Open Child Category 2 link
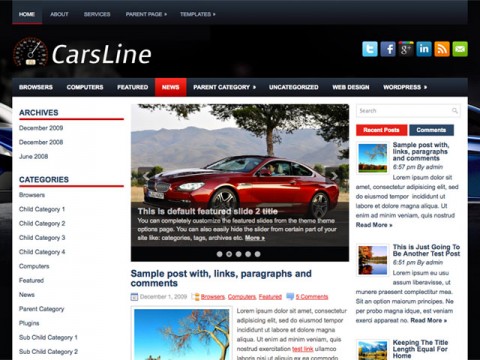The height and width of the screenshot is (360, 480). (42, 224)
